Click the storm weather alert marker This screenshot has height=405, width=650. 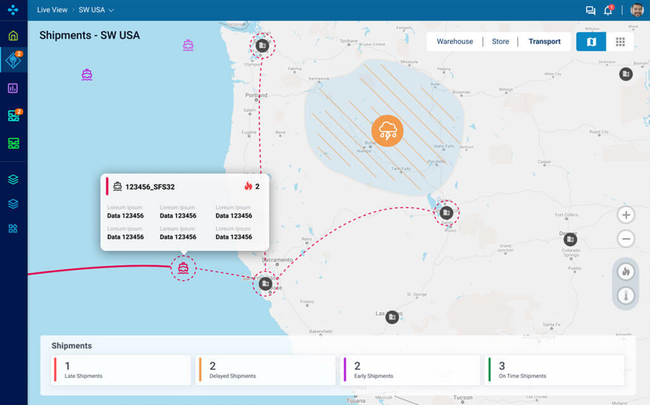click(387, 130)
